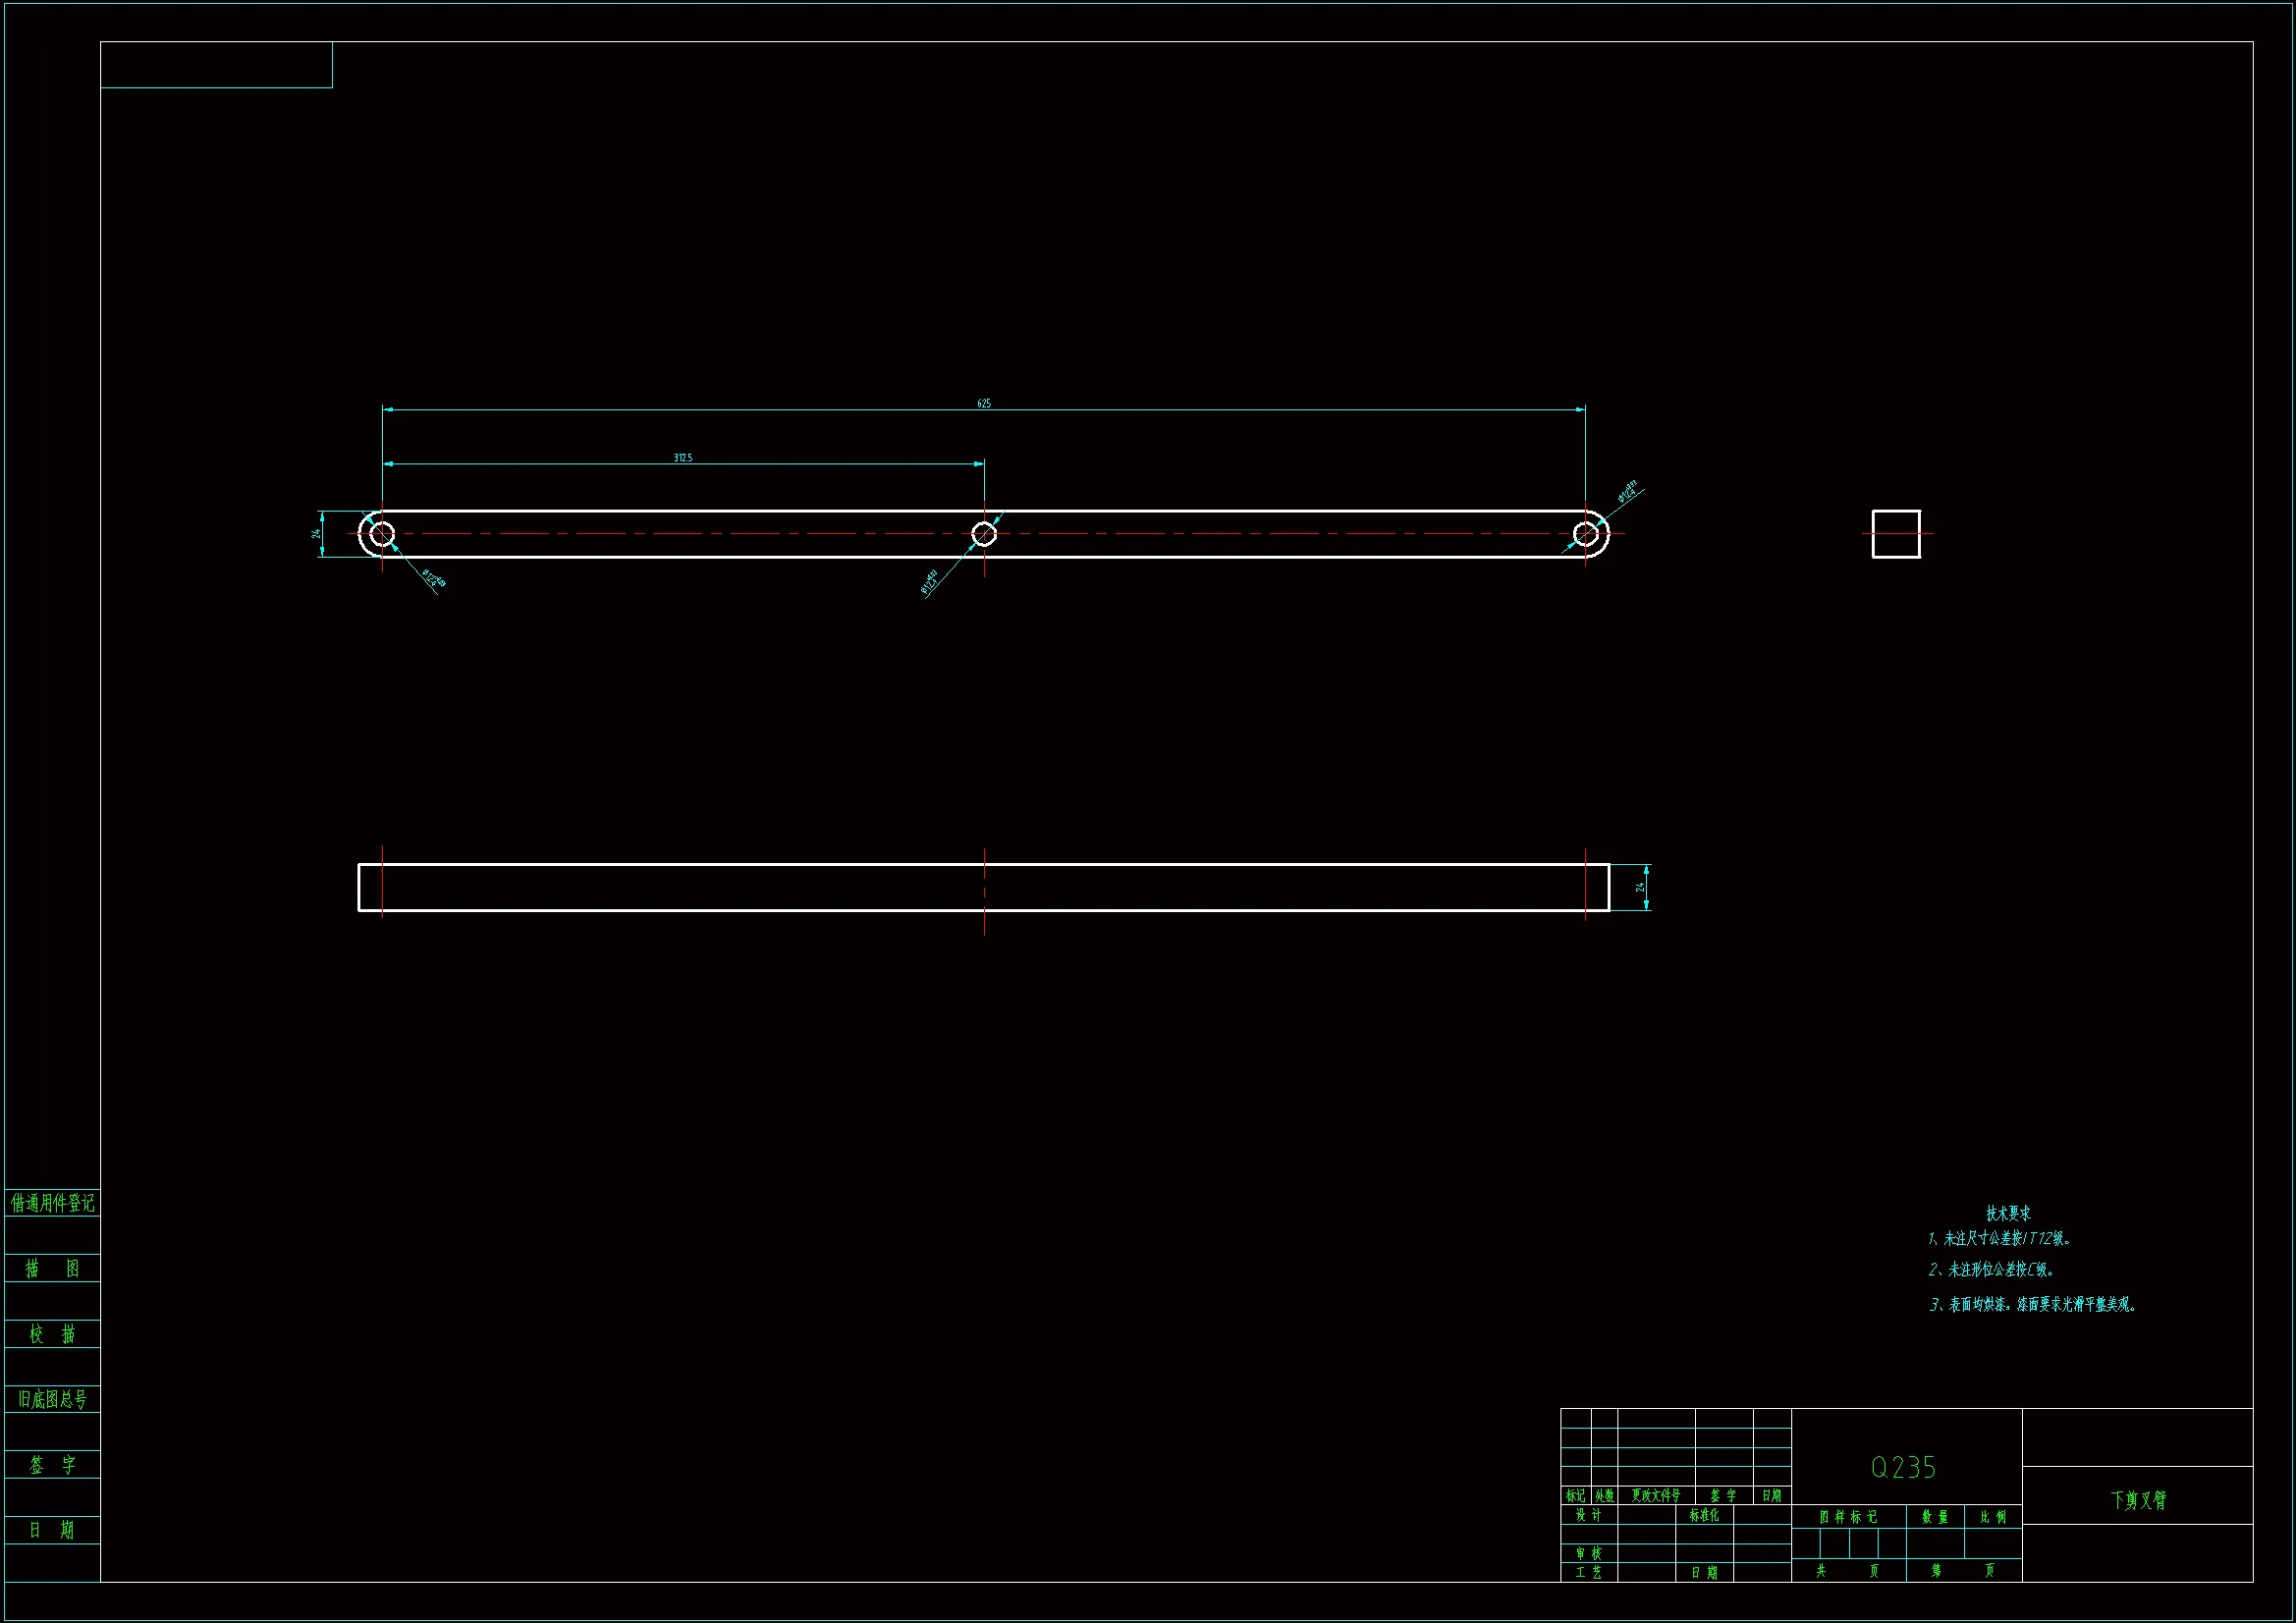Select the 比例 scale cell label
The height and width of the screenshot is (1623, 2296).
1993,1517
